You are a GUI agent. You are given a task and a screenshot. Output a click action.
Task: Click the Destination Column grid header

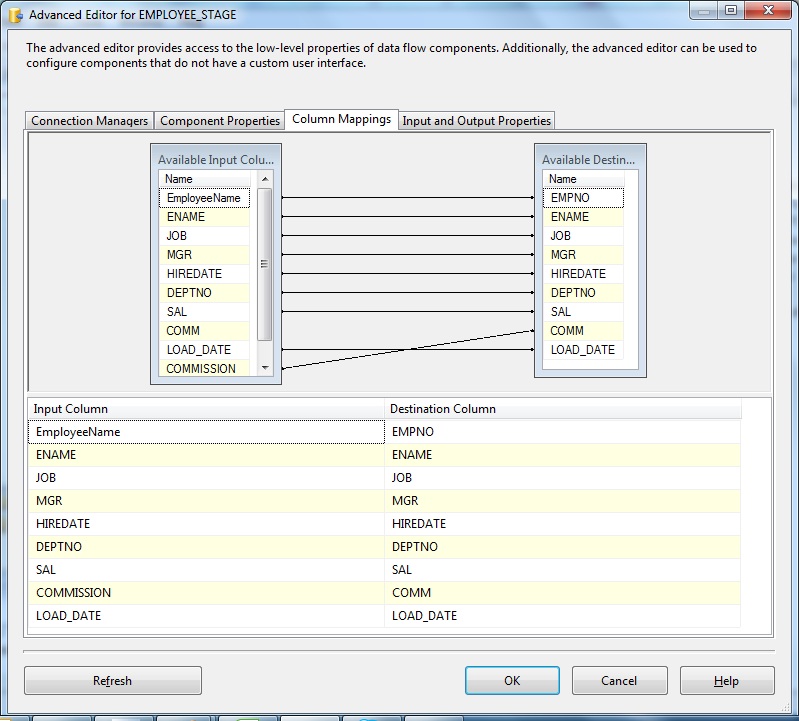(563, 409)
